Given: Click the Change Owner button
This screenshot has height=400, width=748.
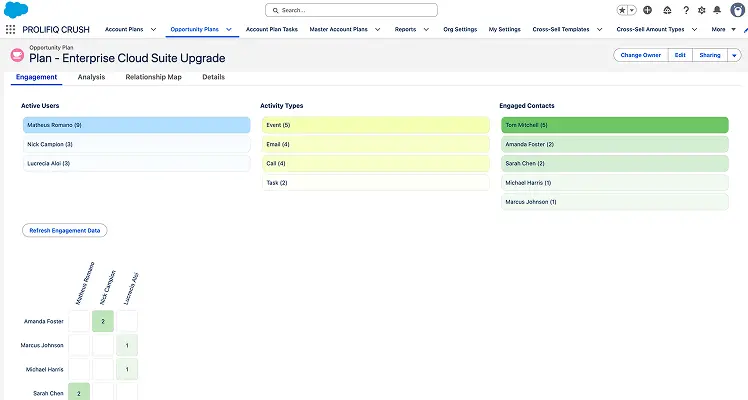Looking at the screenshot, I should tap(641, 55).
